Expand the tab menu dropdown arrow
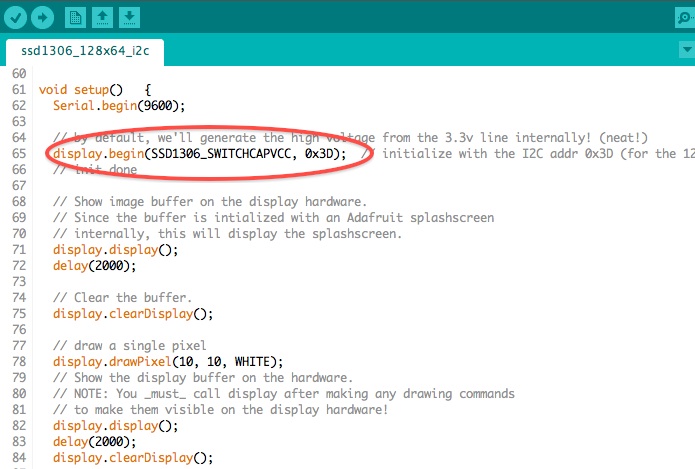 click(x=687, y=49)
